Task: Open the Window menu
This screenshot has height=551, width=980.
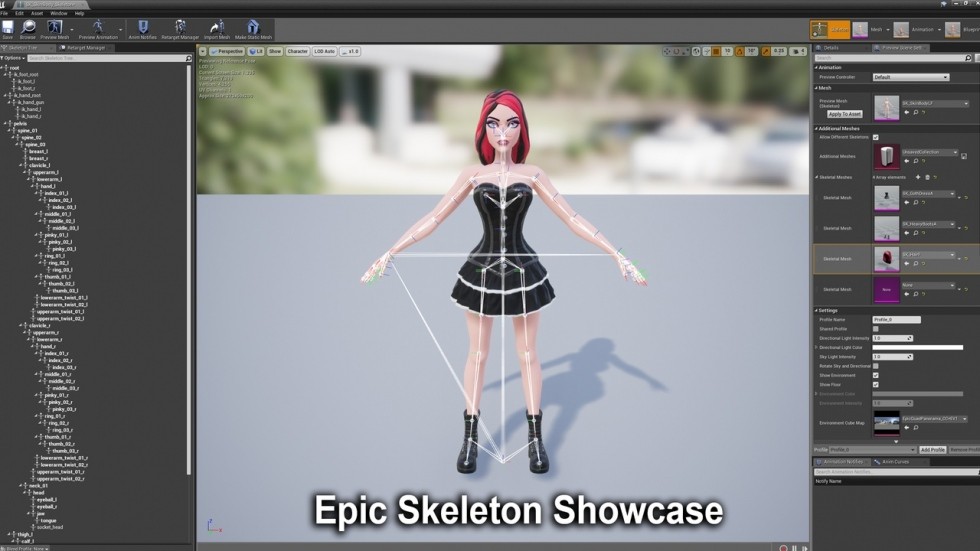Action: pos(59,13)
